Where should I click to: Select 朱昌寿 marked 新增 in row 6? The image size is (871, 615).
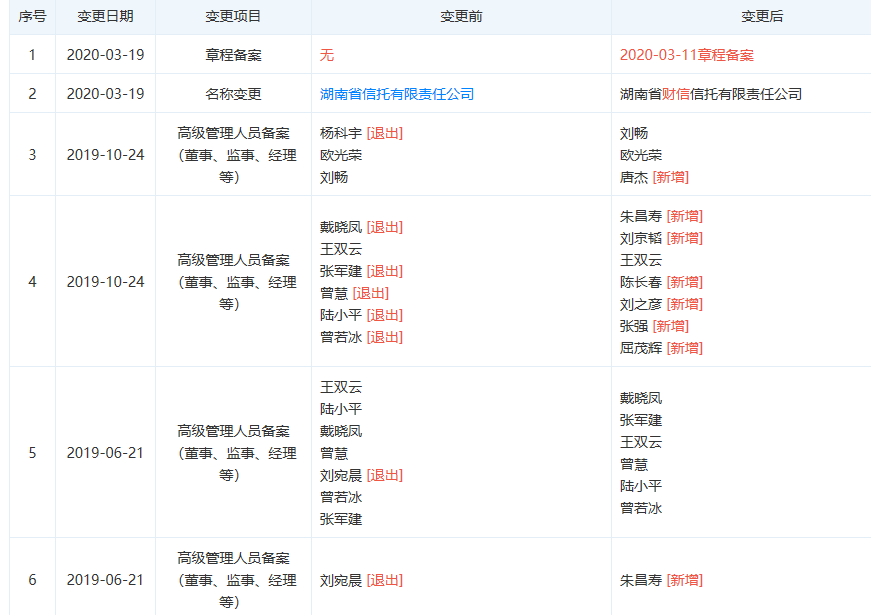(640, 581)
